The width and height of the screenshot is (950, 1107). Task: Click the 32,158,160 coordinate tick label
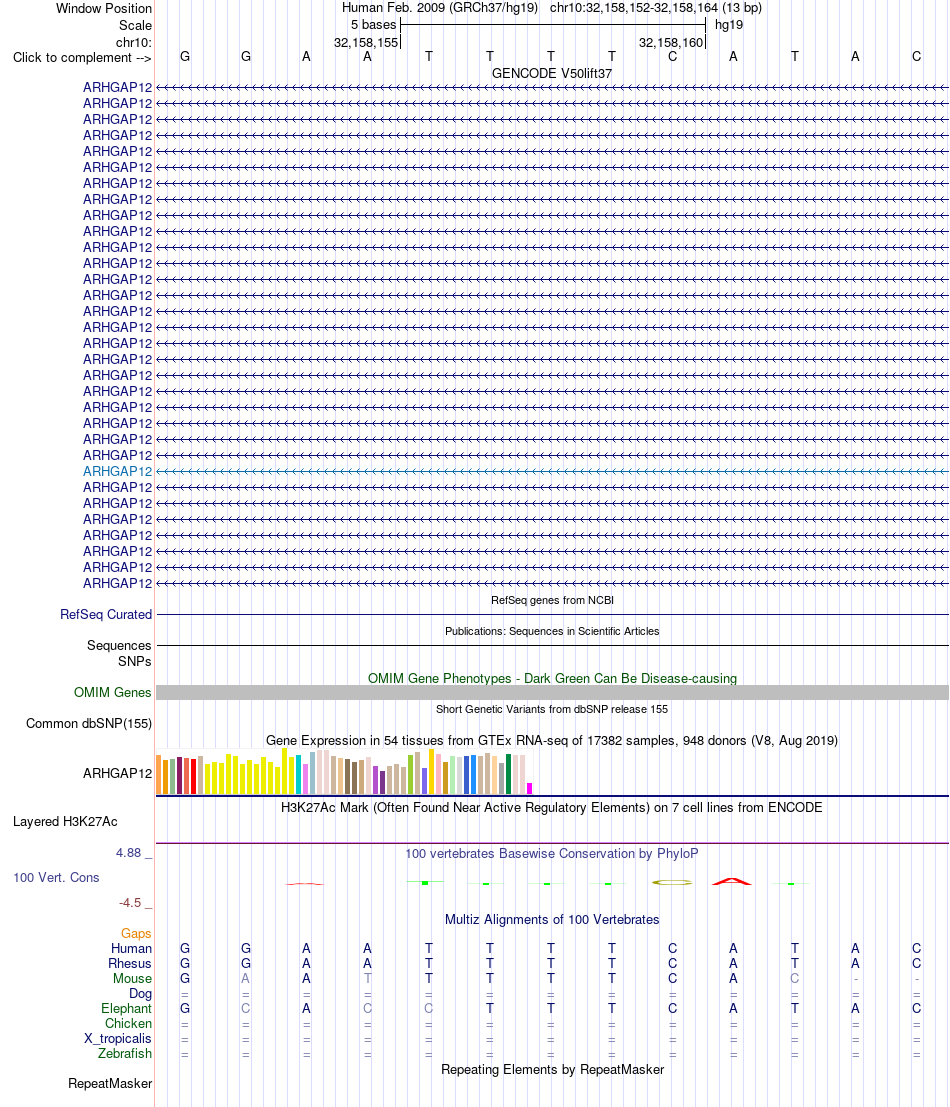click(671, 42)
